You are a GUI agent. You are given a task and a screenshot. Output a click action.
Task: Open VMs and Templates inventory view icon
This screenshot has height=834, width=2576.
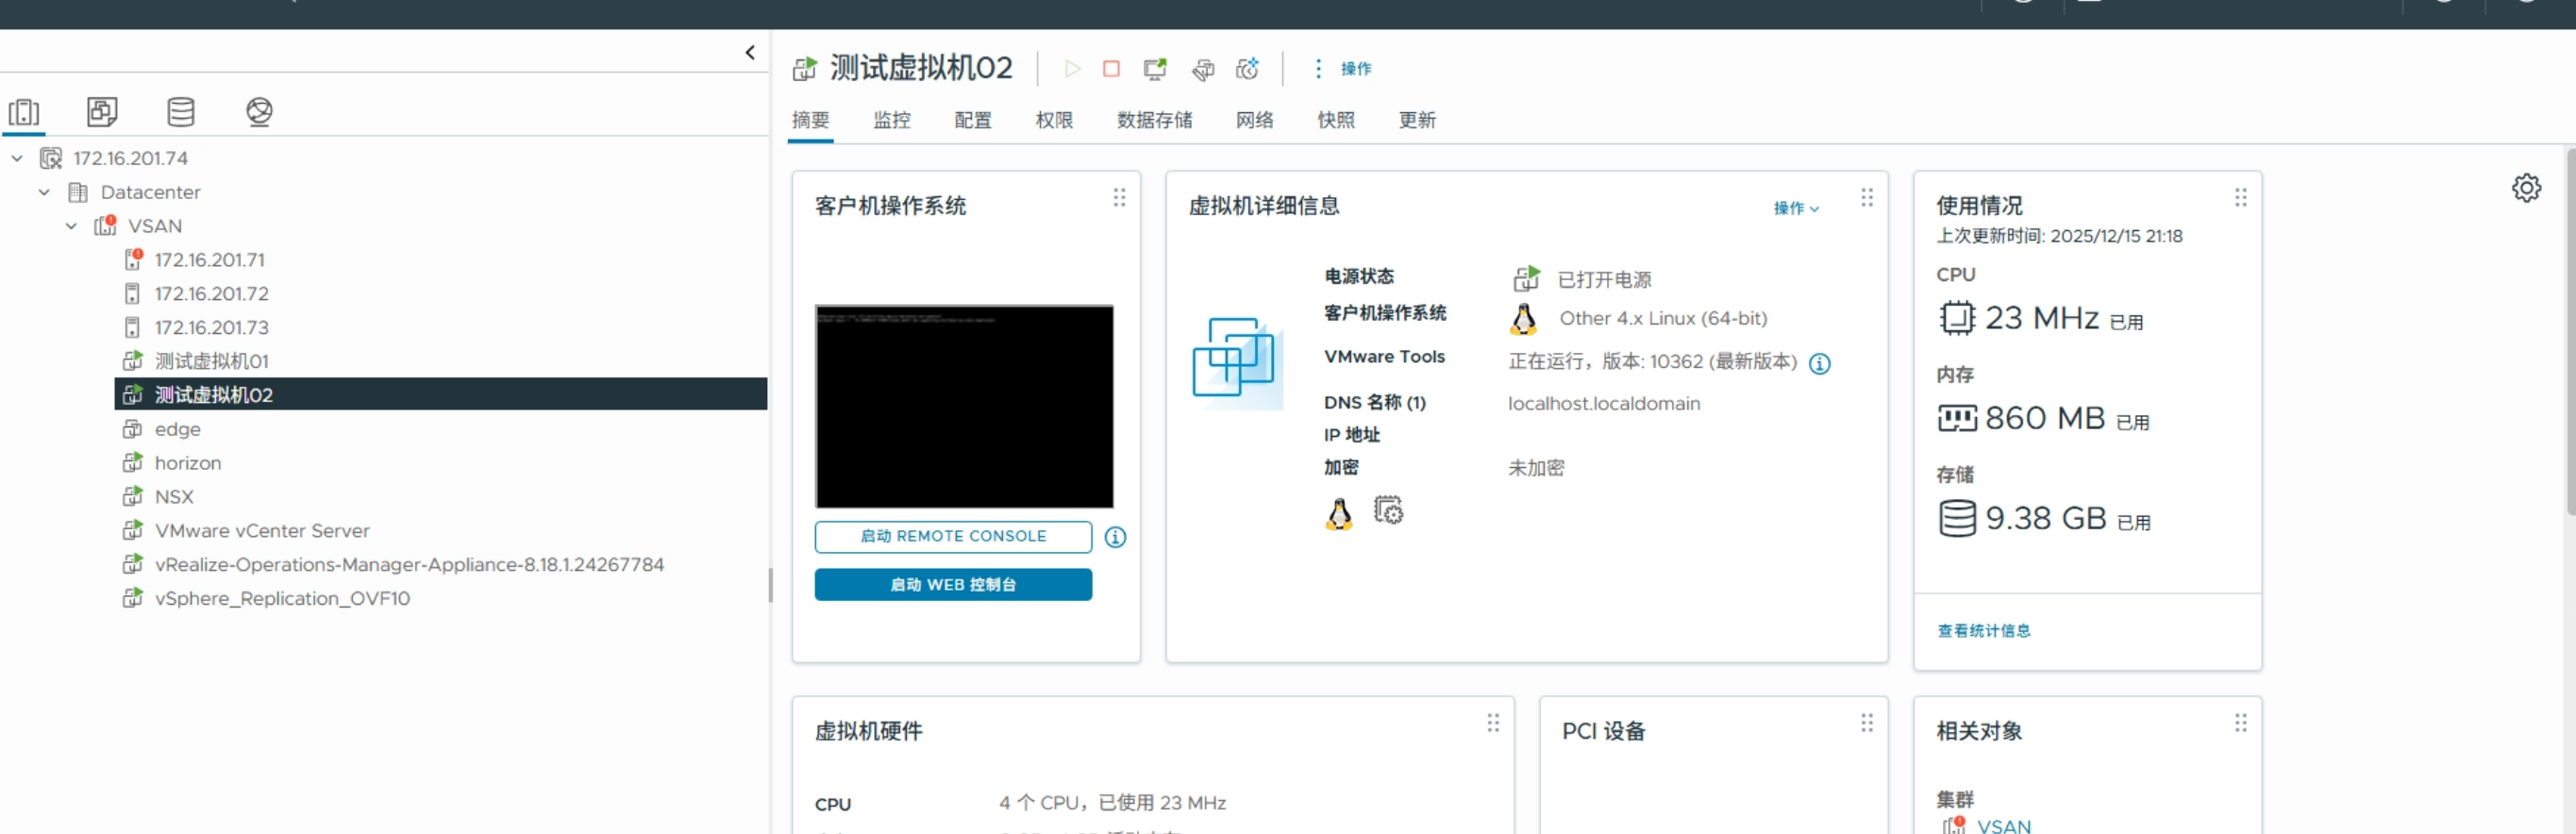click(x=102, y=112)
